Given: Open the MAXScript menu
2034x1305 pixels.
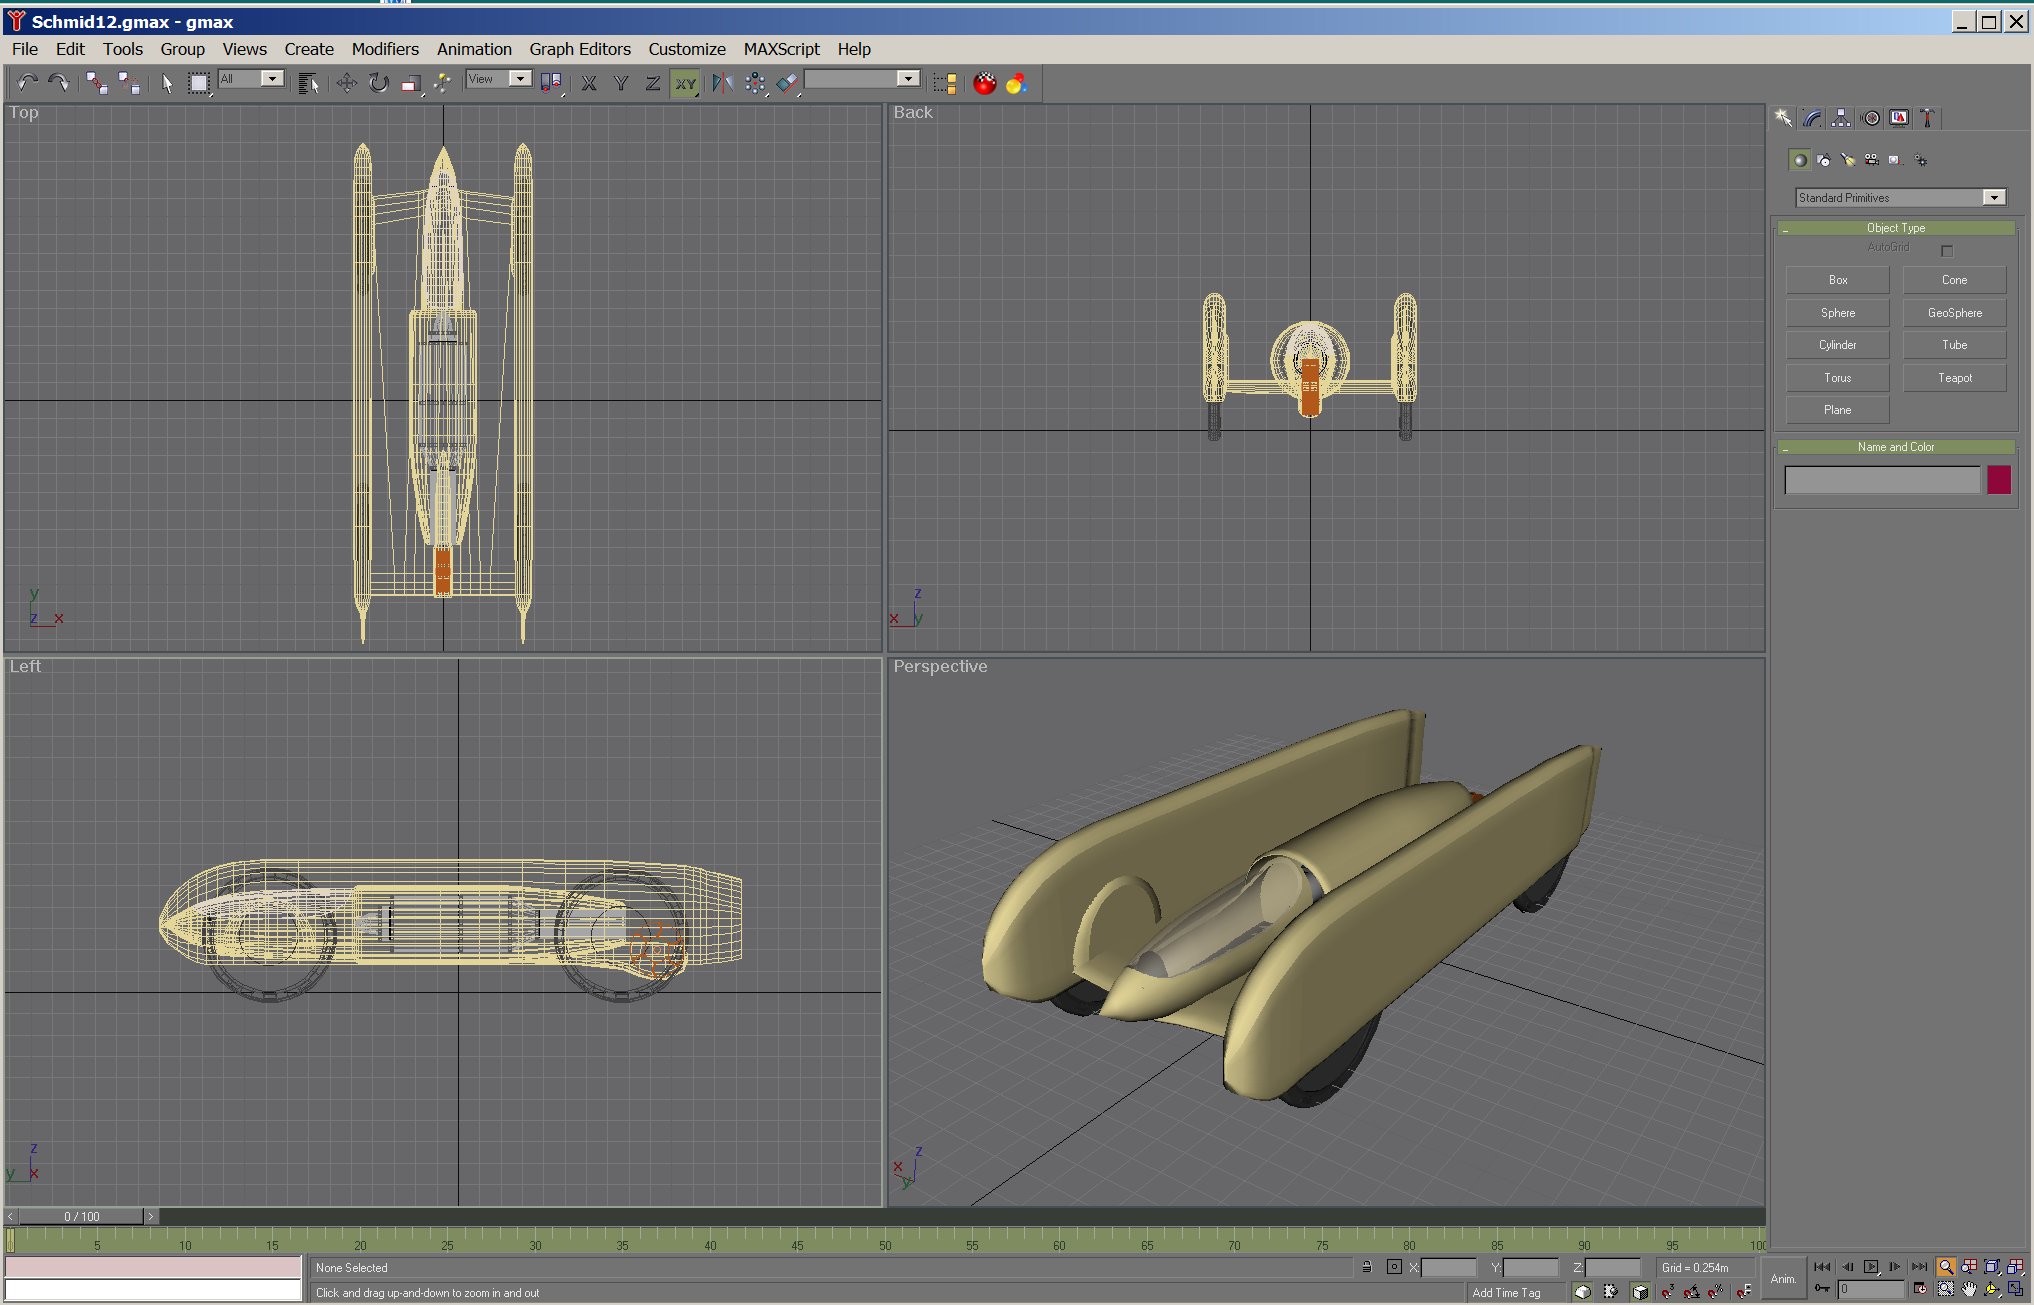Looking at the screenshot, I should (x=780, y=49).
